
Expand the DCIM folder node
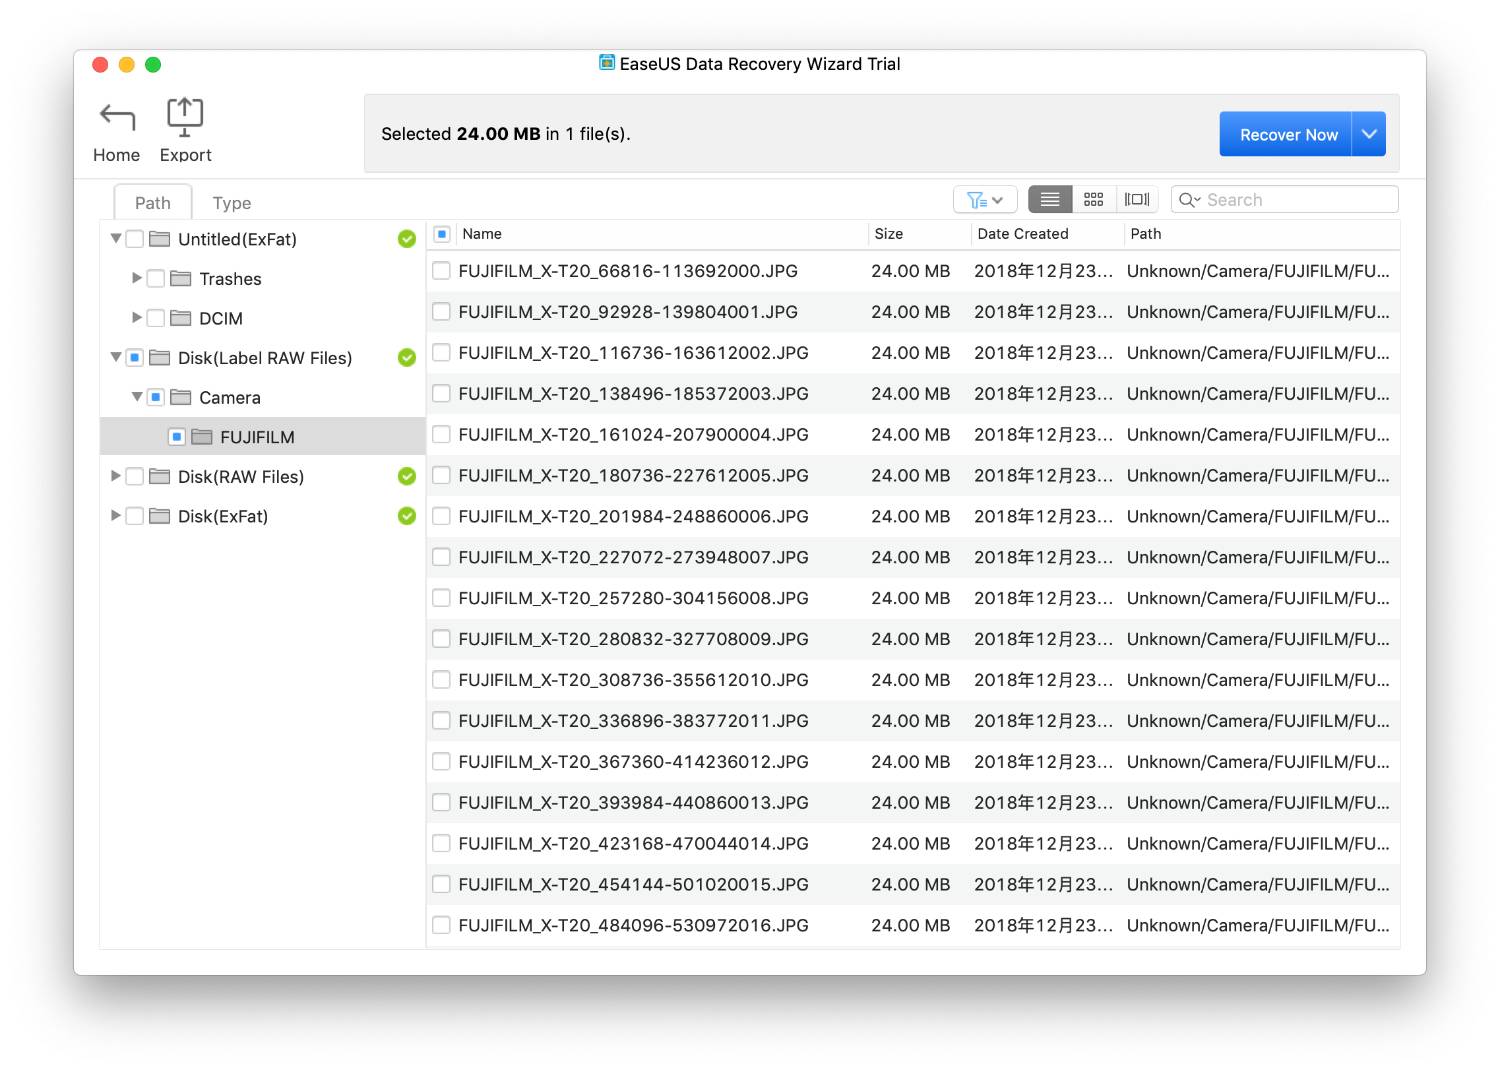pos(137,317)
